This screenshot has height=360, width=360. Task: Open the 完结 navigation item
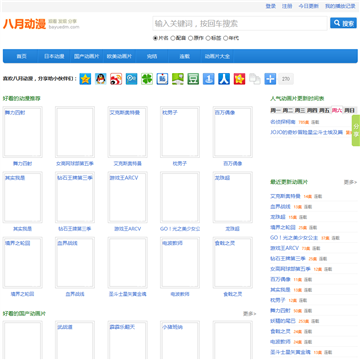click(x=152, y=56)
